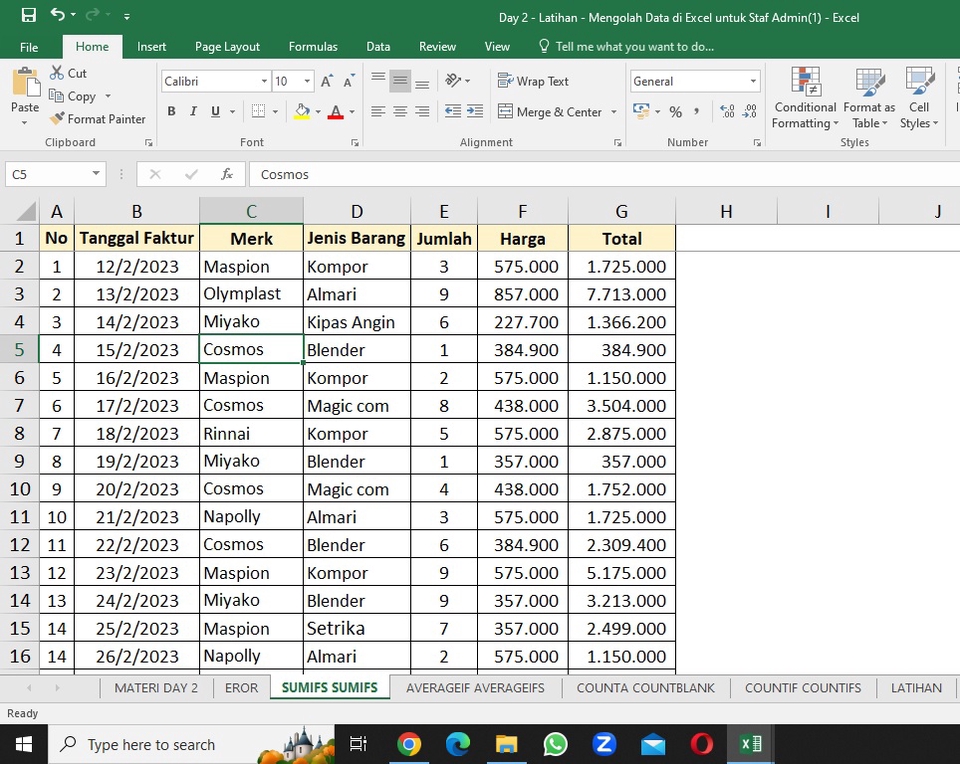Open the COUNTIF COUNTIFS sheet tab
The width and height of the screenshot is (960, 764).
pyautogui.click(x=803, y=688)
